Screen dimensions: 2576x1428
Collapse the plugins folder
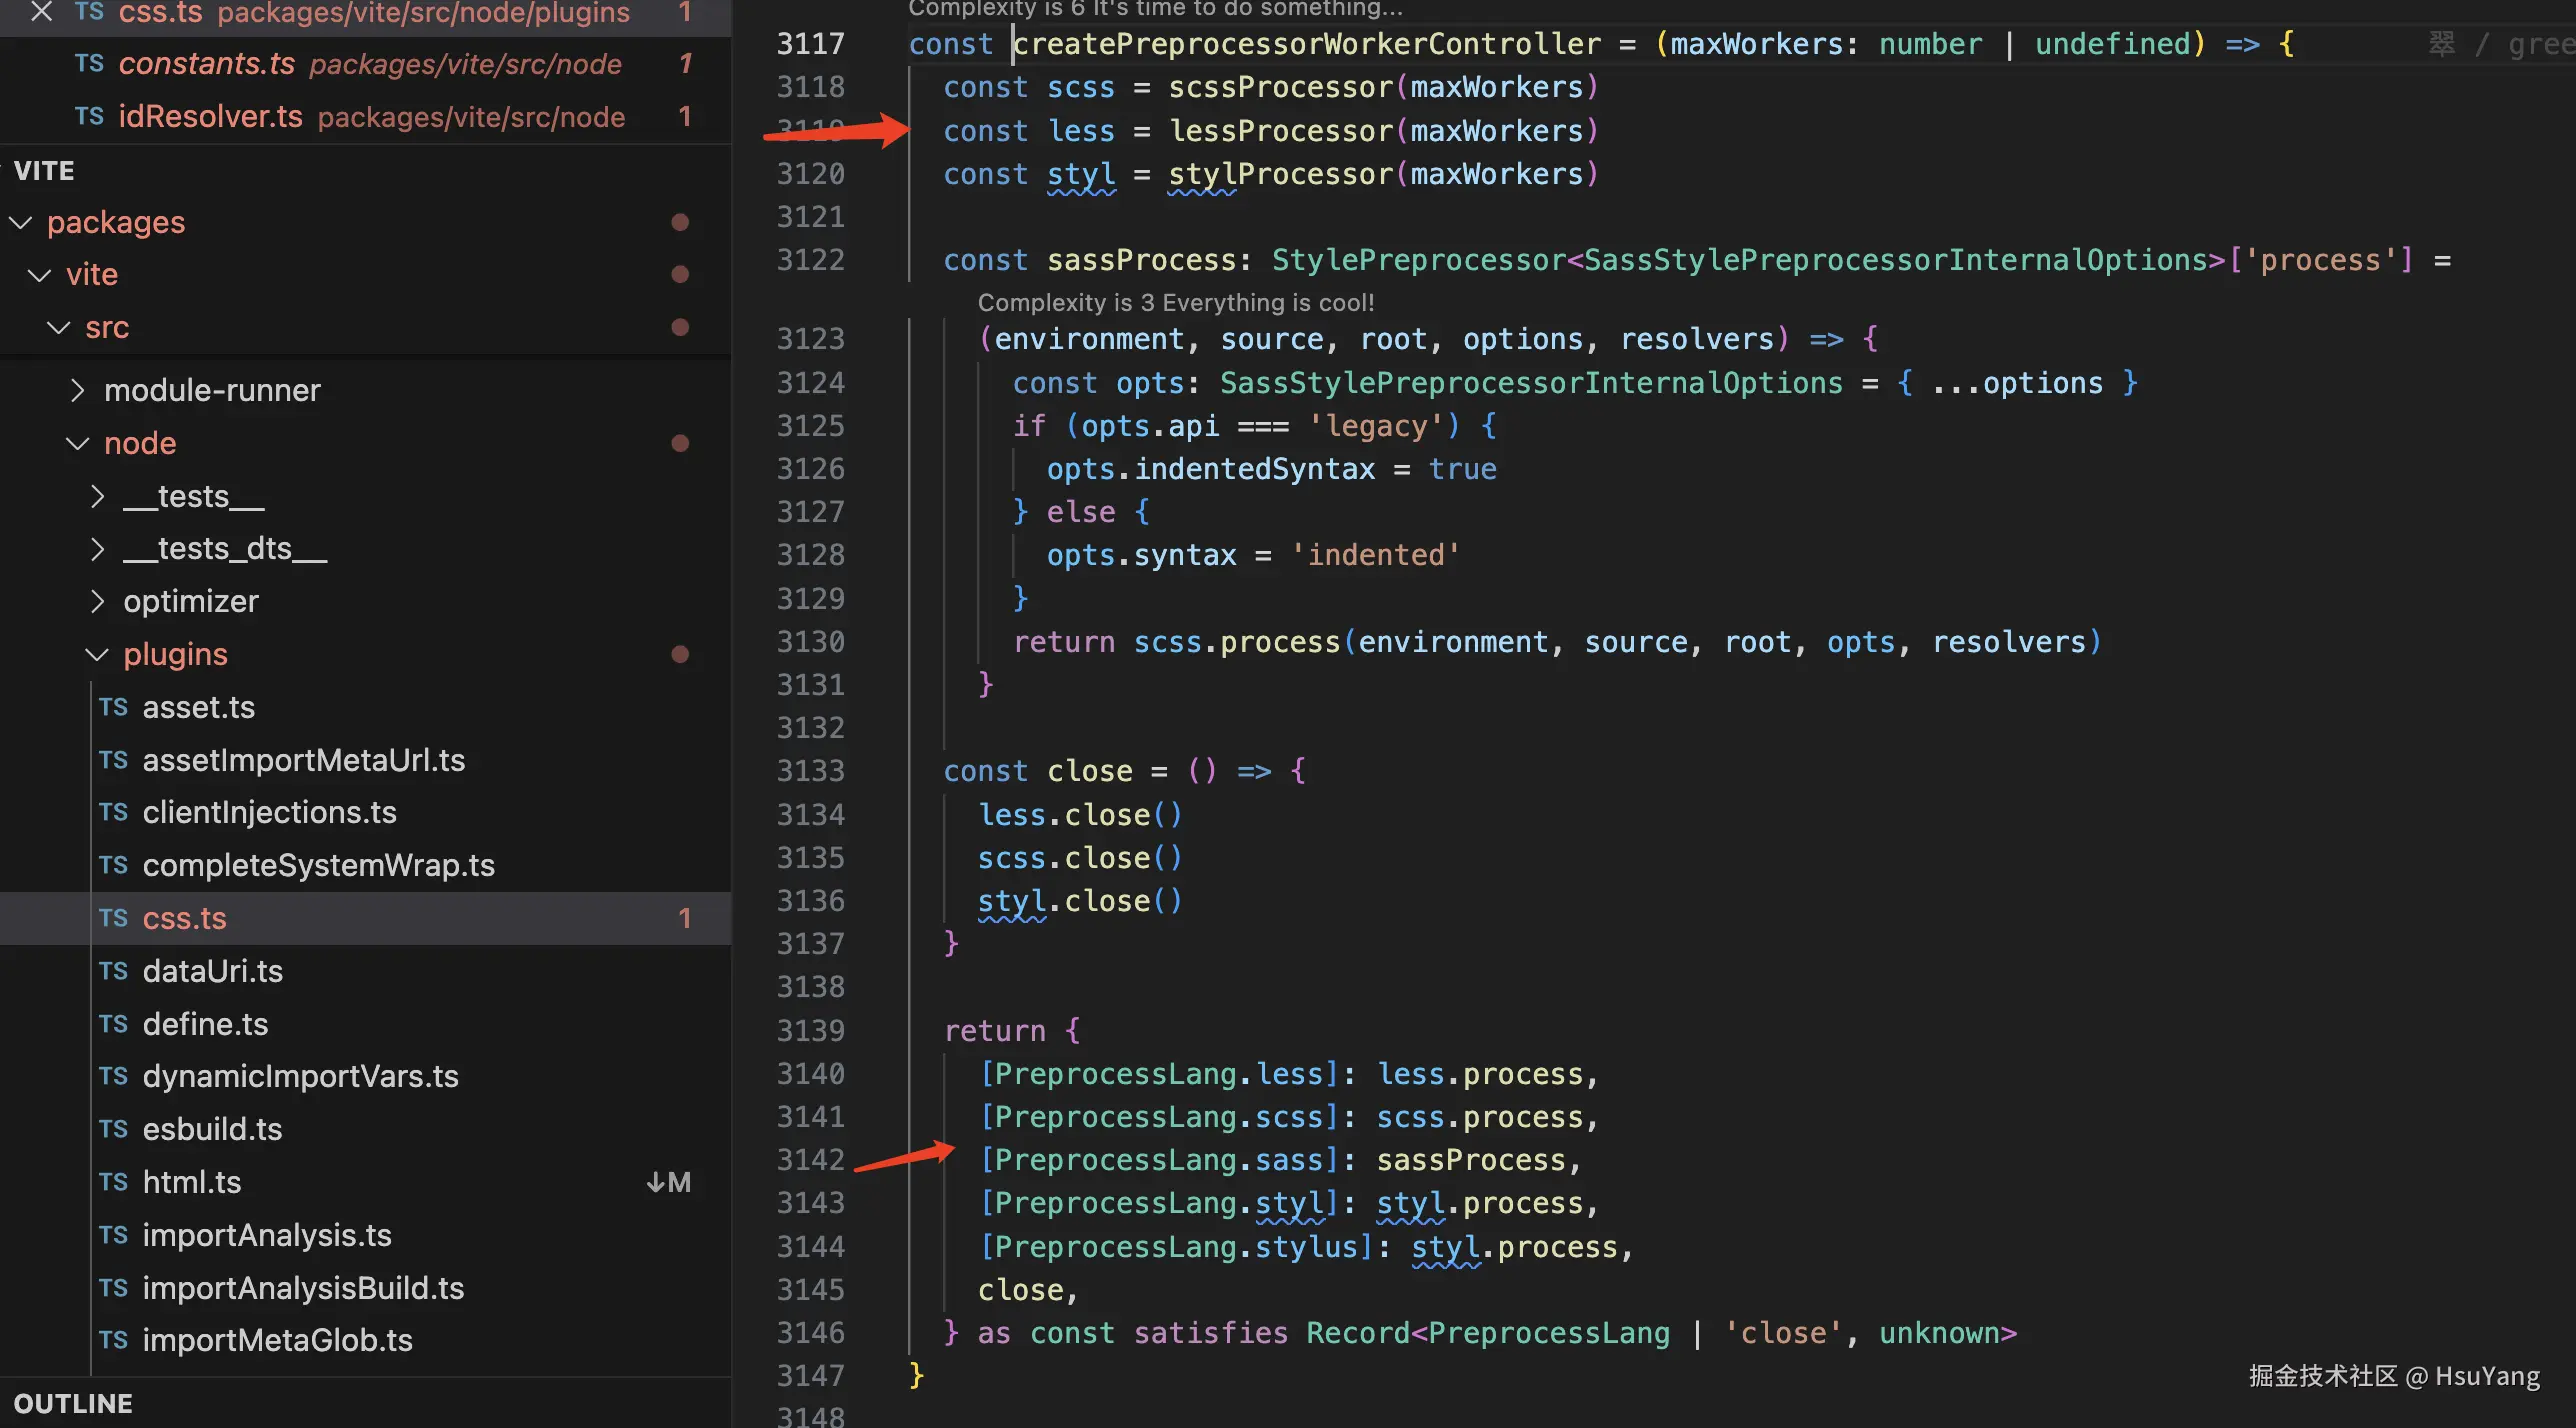(x=97, y=654)
